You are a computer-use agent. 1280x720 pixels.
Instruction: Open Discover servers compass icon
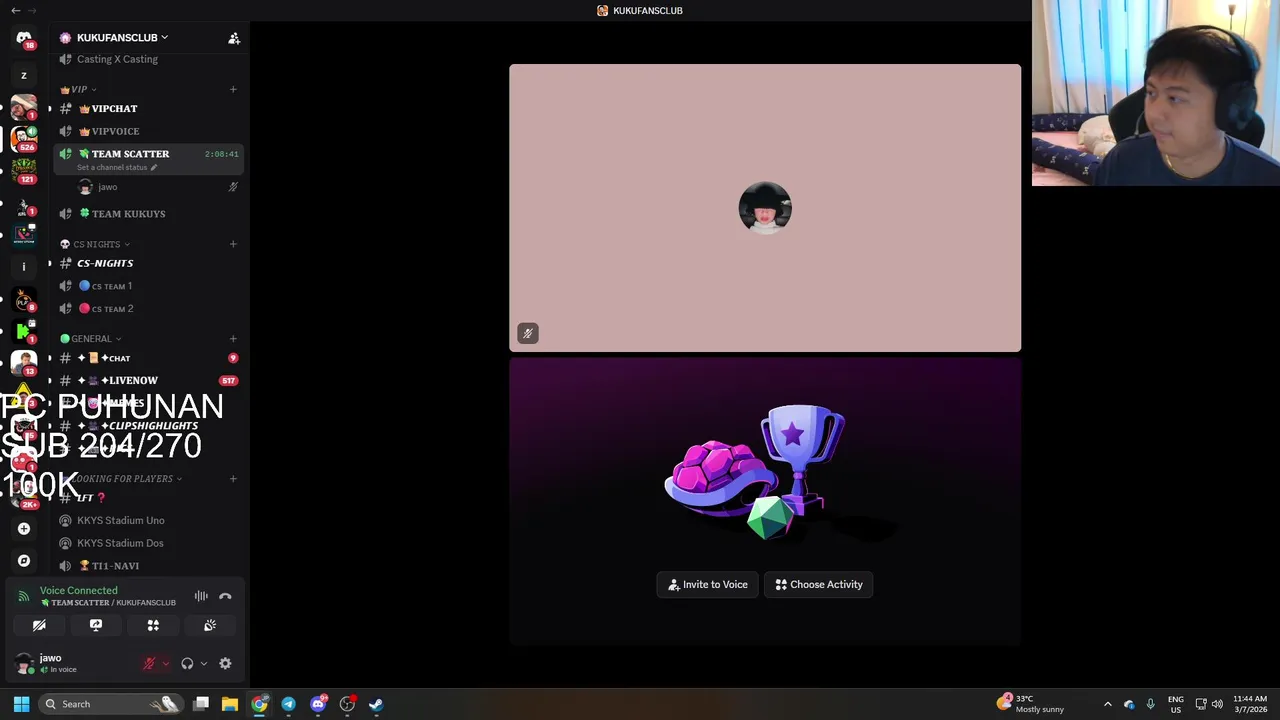coord(24,561)
